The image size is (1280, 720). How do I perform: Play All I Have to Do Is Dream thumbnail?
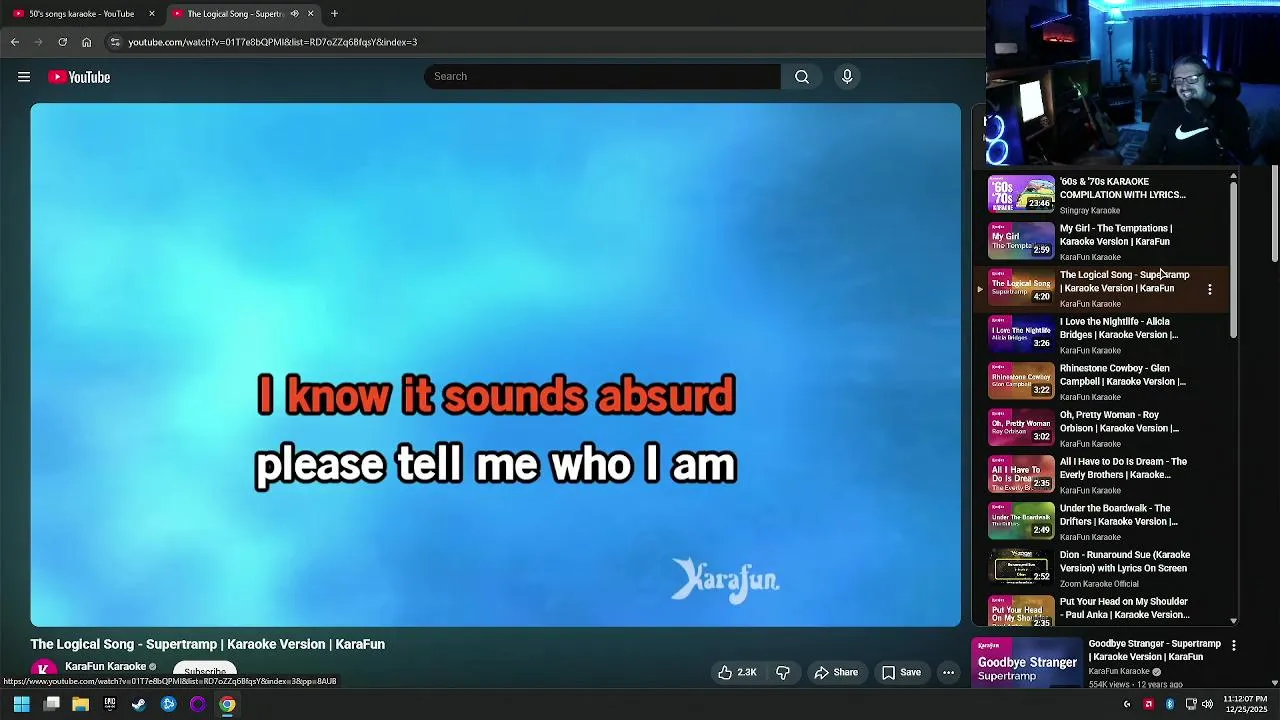[x=1021, y=474]
